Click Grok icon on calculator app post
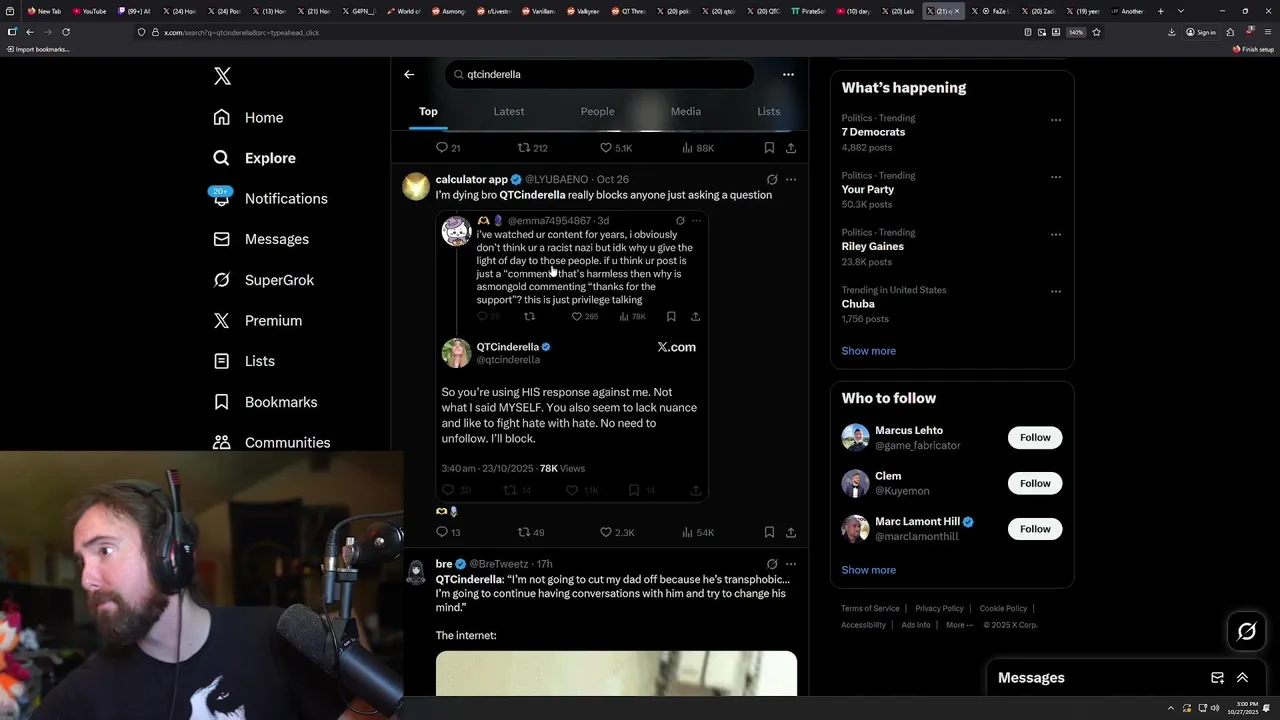 pyautogui.click(x=772, y=180)
